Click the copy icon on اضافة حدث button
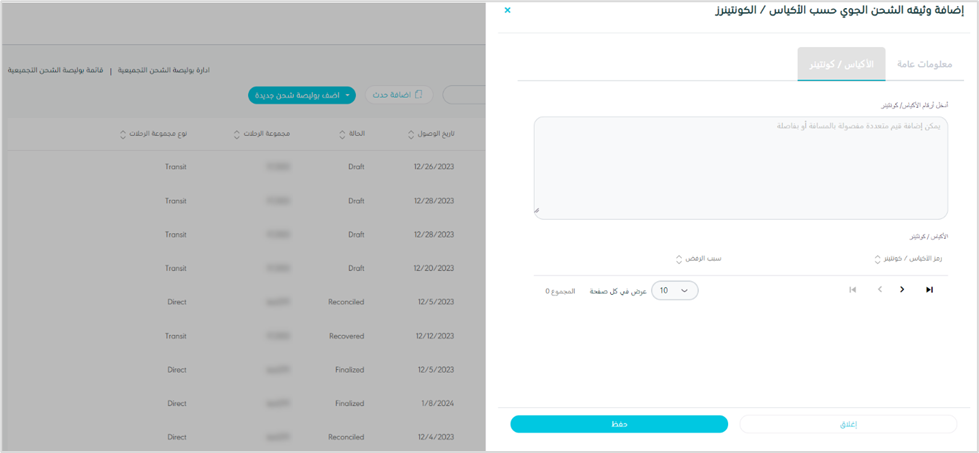Screen dimensions: 979x453 [x=419, y=95]
